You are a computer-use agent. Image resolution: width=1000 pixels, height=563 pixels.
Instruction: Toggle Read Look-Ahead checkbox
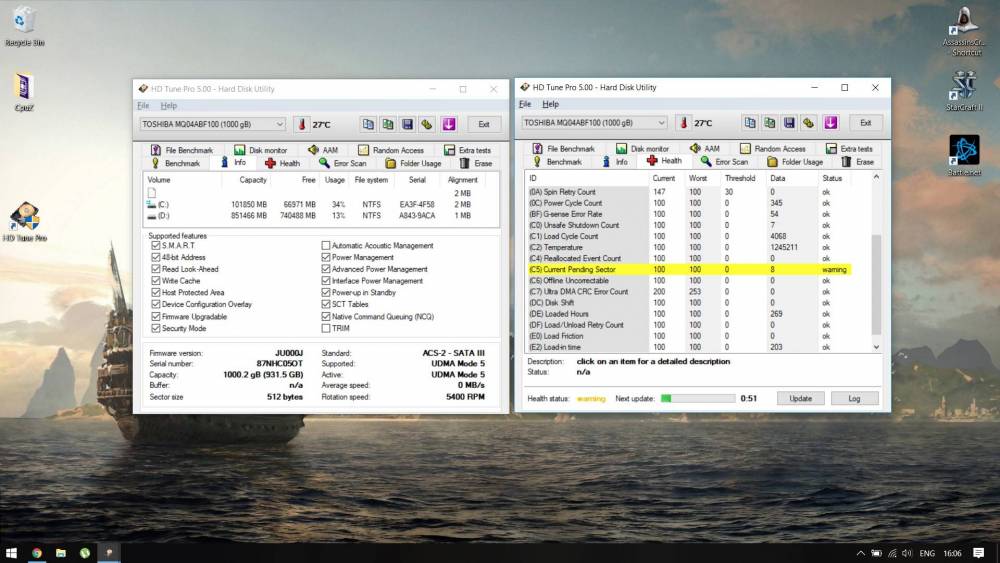156,269
